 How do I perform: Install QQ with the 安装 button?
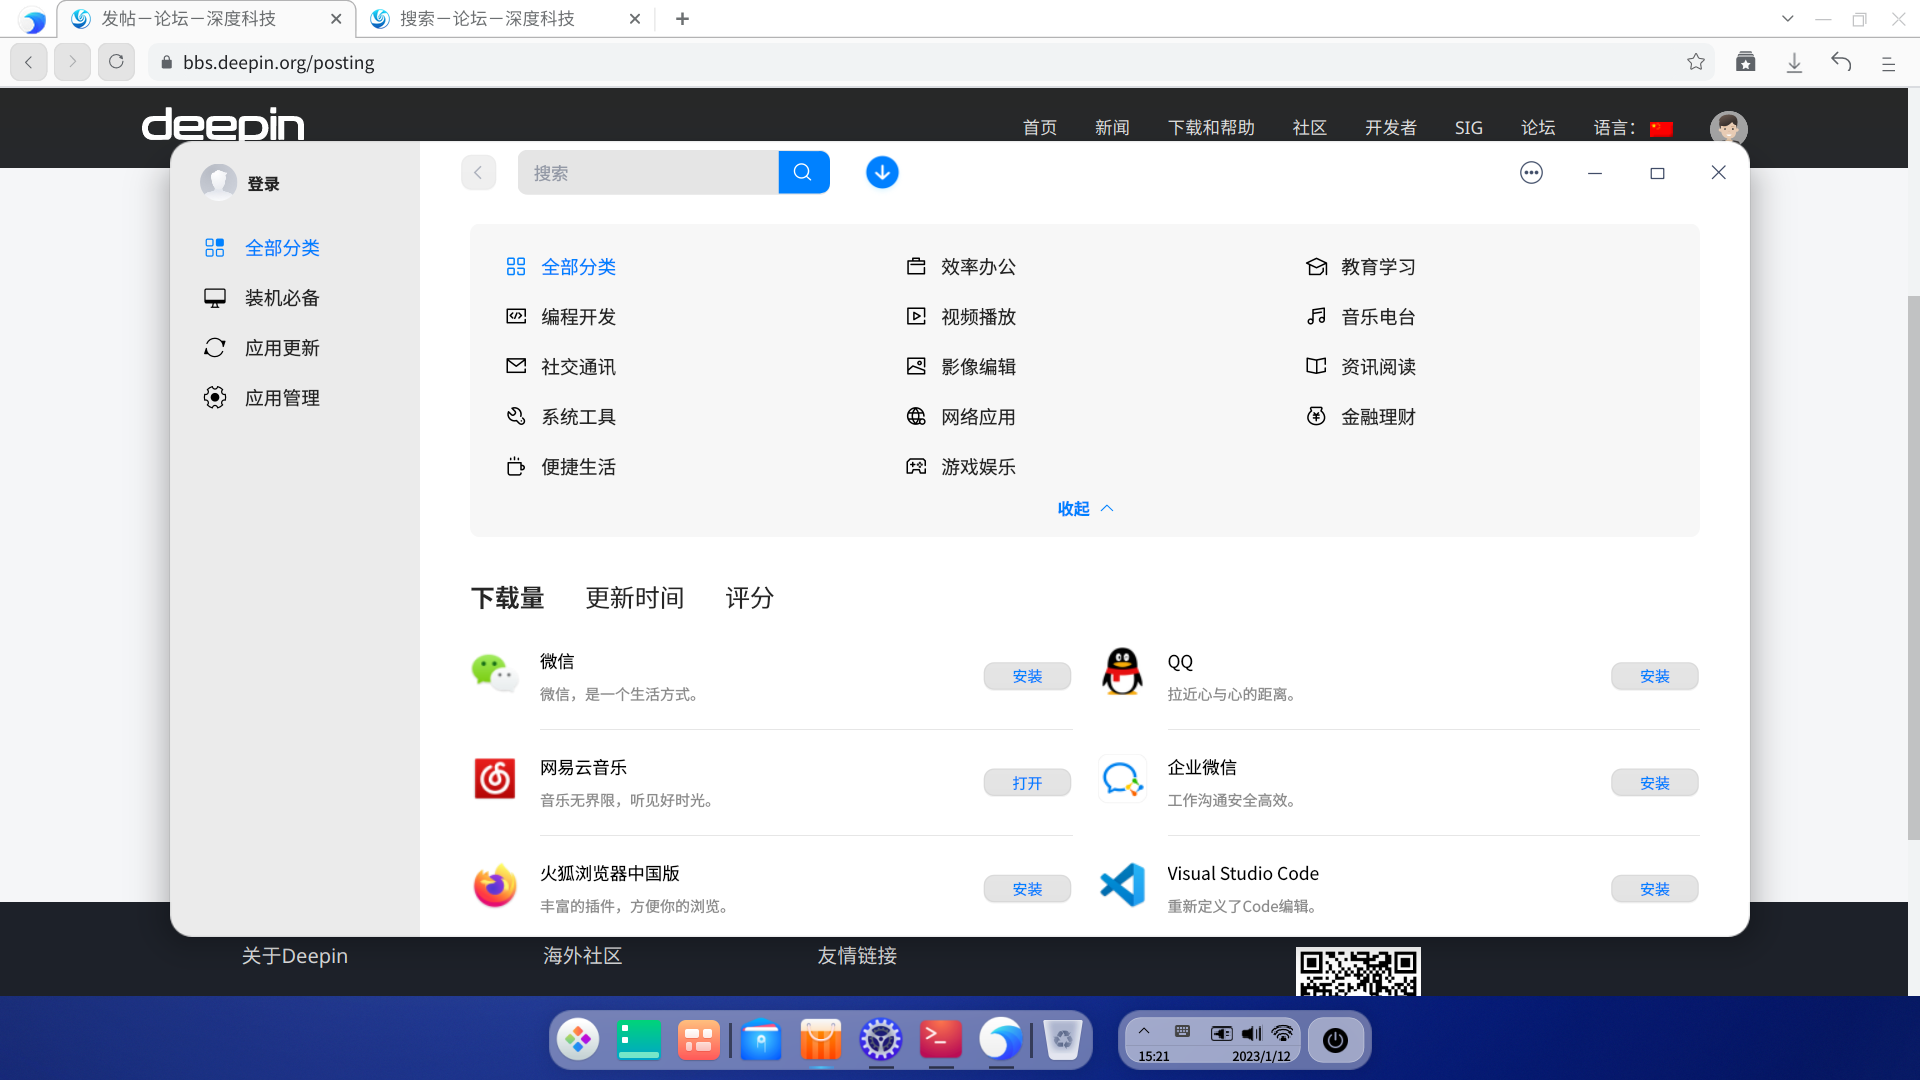point(1653,676)
